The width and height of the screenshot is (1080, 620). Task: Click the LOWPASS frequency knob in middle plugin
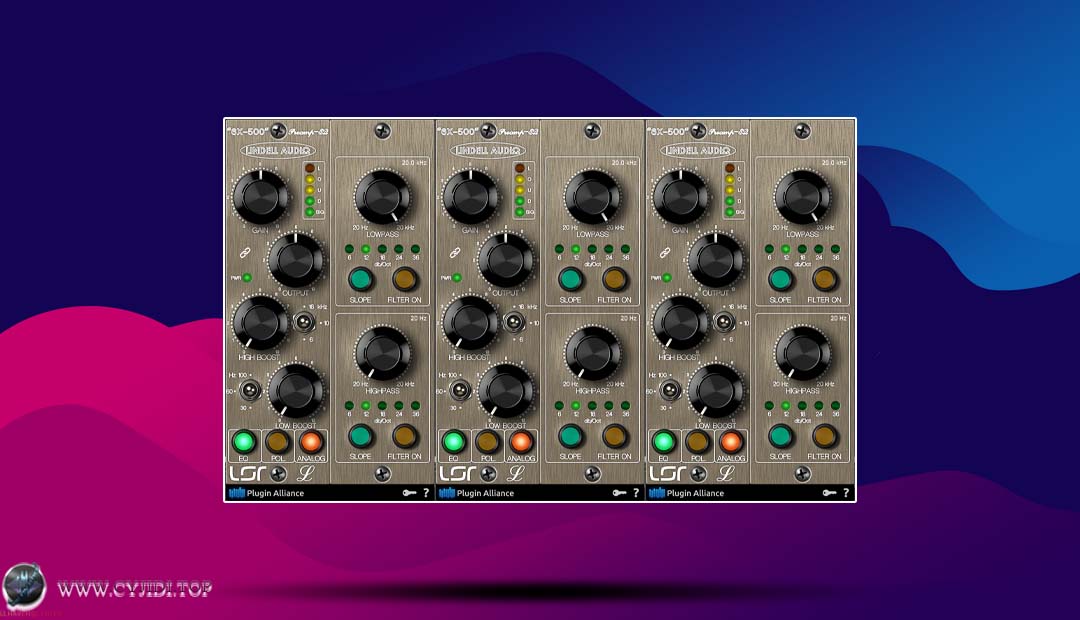(593, 196)
